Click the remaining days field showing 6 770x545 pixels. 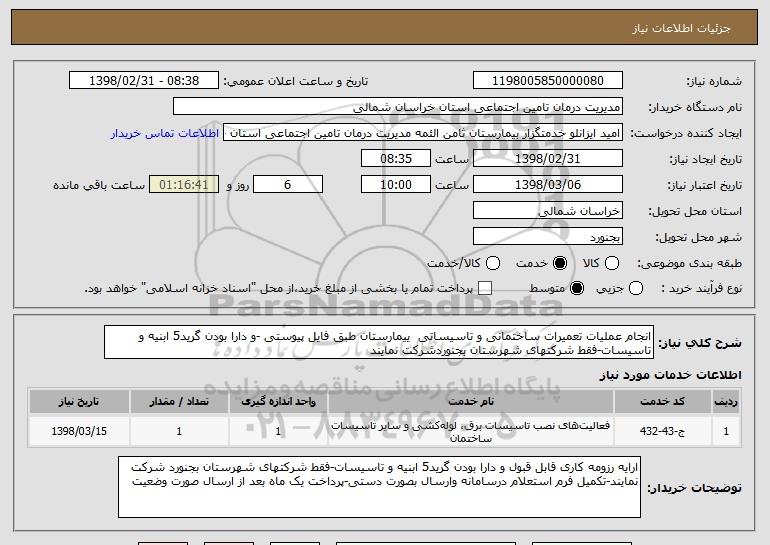288,185
